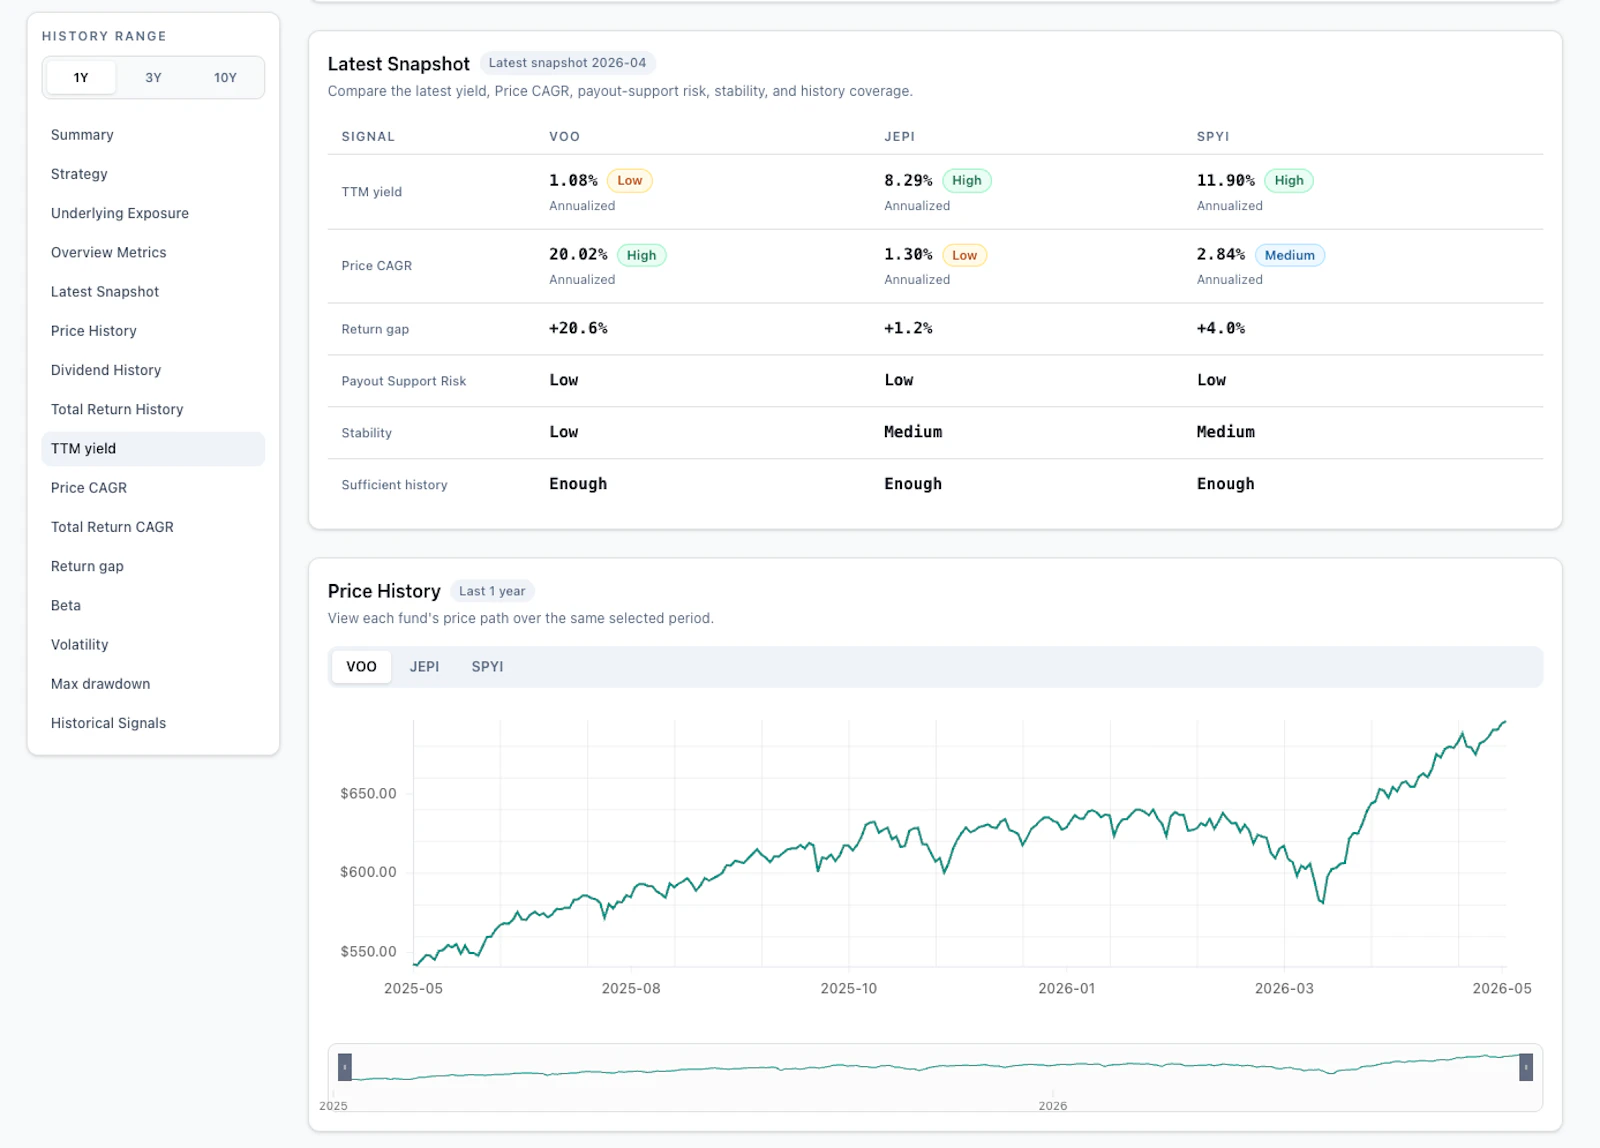Screen dimensions: 1600x1148
Task: Click the Return gap row label in table
Action: 375,329
